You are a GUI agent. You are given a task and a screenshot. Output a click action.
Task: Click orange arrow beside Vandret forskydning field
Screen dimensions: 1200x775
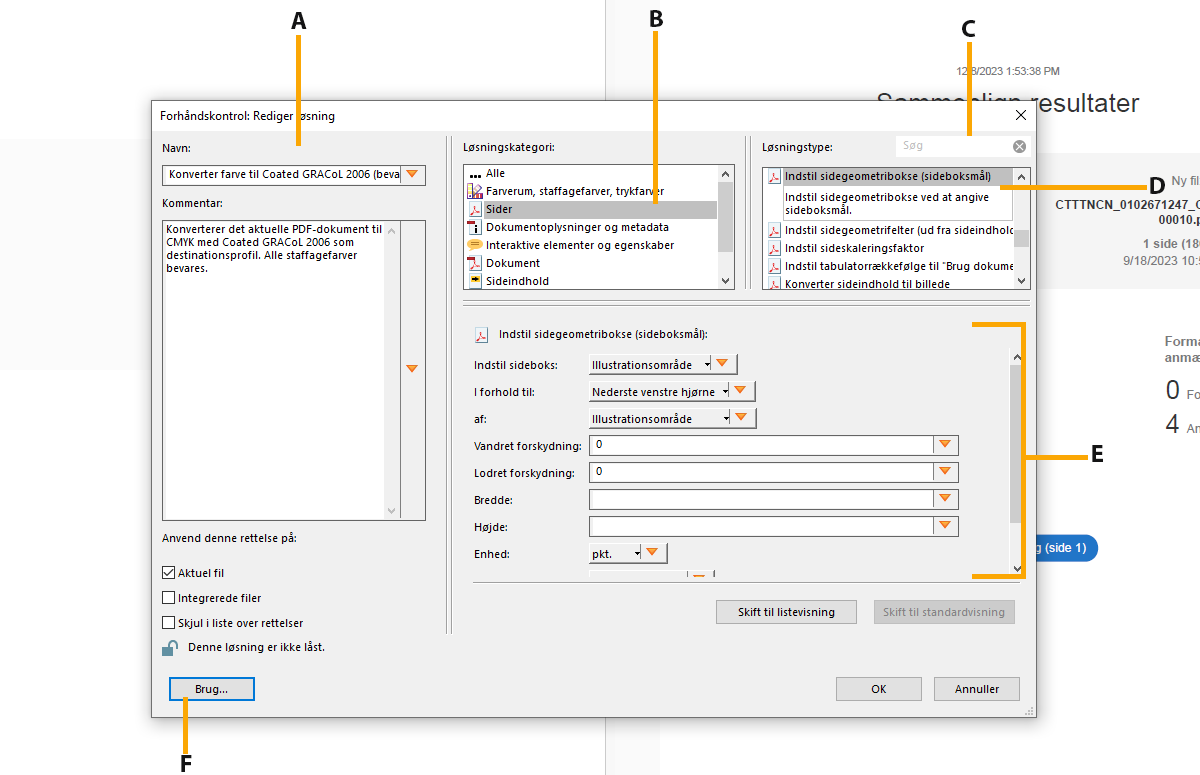945,444
